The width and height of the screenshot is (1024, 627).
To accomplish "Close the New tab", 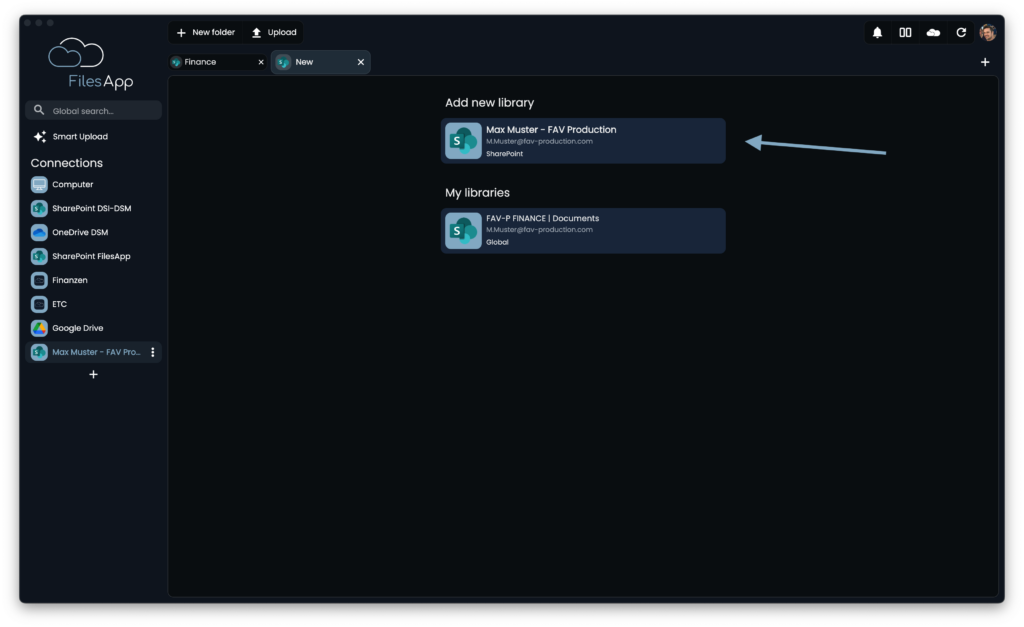I will point(360,62).
